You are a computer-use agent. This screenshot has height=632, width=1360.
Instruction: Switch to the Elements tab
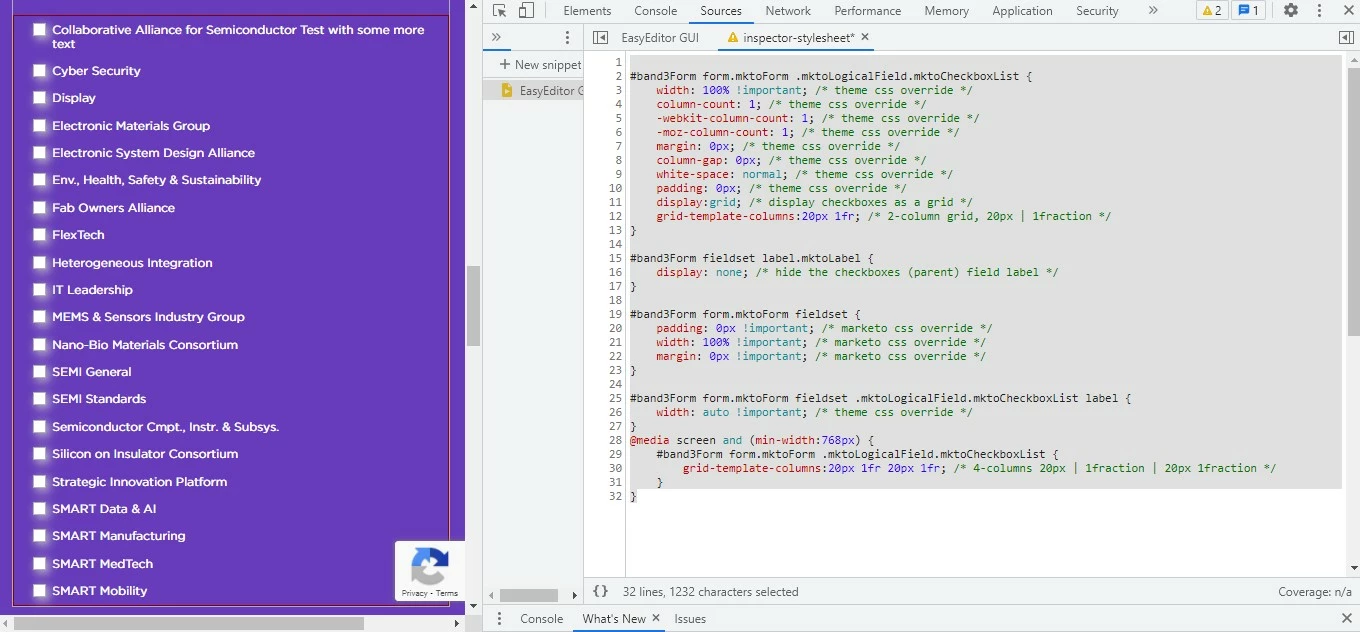tap(587, 11)
